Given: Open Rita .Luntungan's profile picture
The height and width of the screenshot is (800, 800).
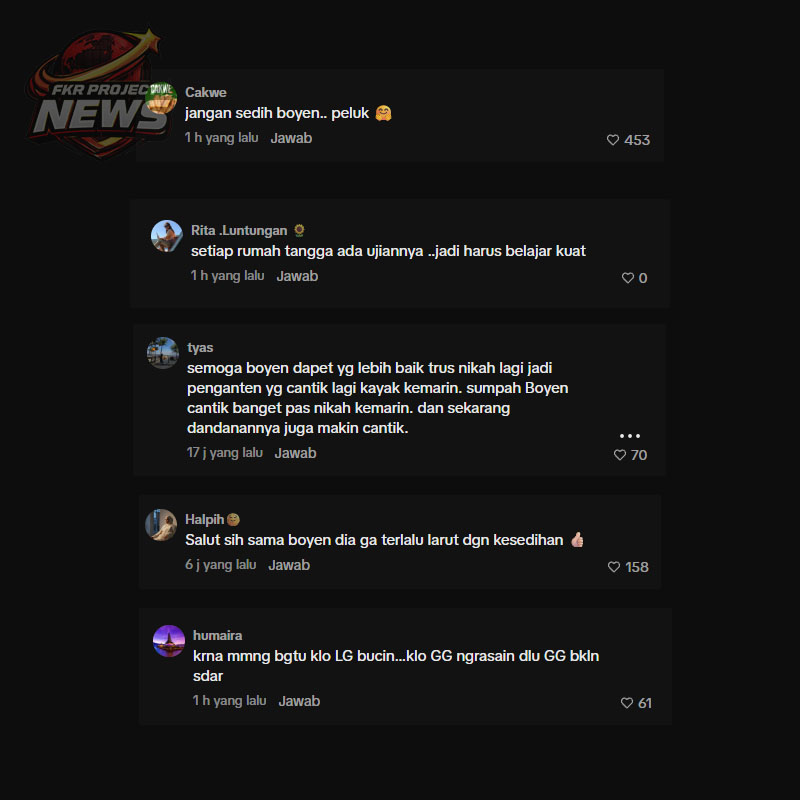Looking at the screenshot, I should point(166,236).
